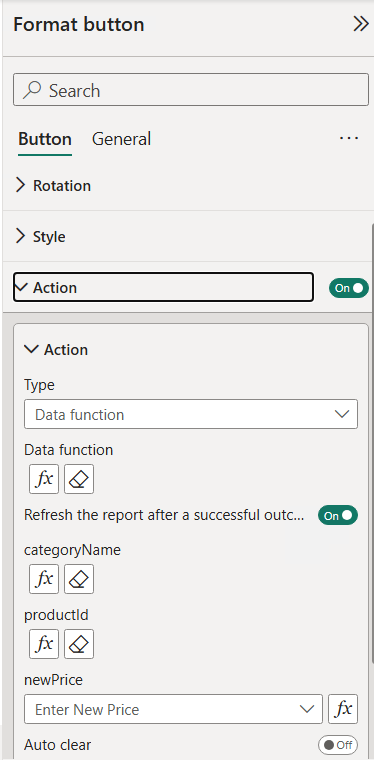The width and height of the screenshot is (374, 760).
Task: Focus the Search input field
Action: click(191, 90)
